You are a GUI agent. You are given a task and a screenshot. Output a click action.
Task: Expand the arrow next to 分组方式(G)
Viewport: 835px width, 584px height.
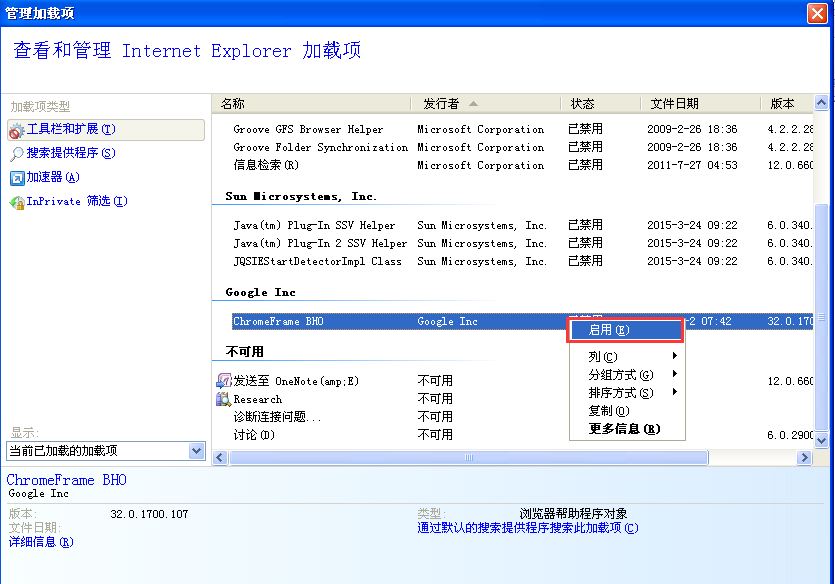pyautogui.click(x=675, y=374)
